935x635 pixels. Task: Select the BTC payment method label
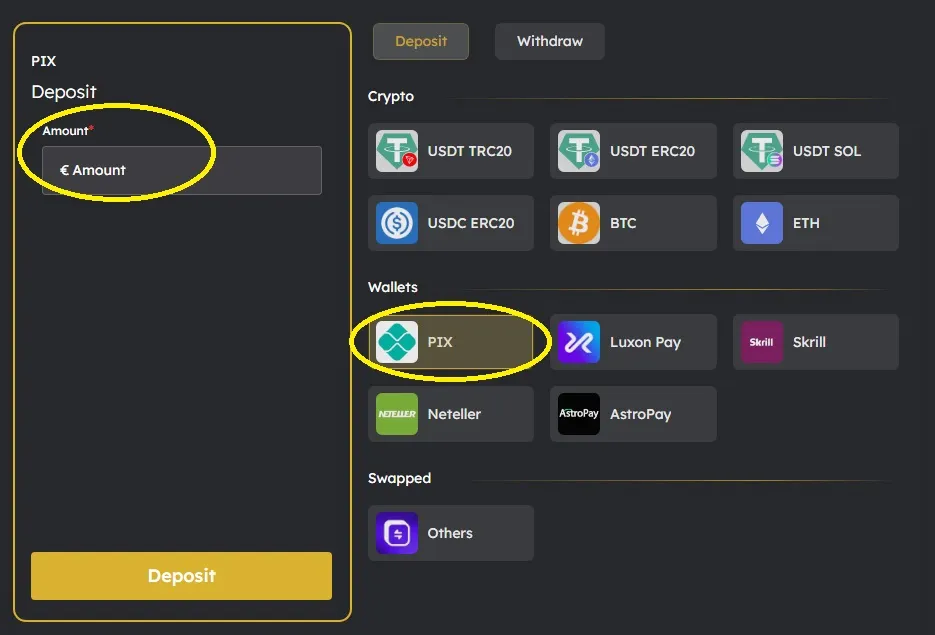[623, 223]
